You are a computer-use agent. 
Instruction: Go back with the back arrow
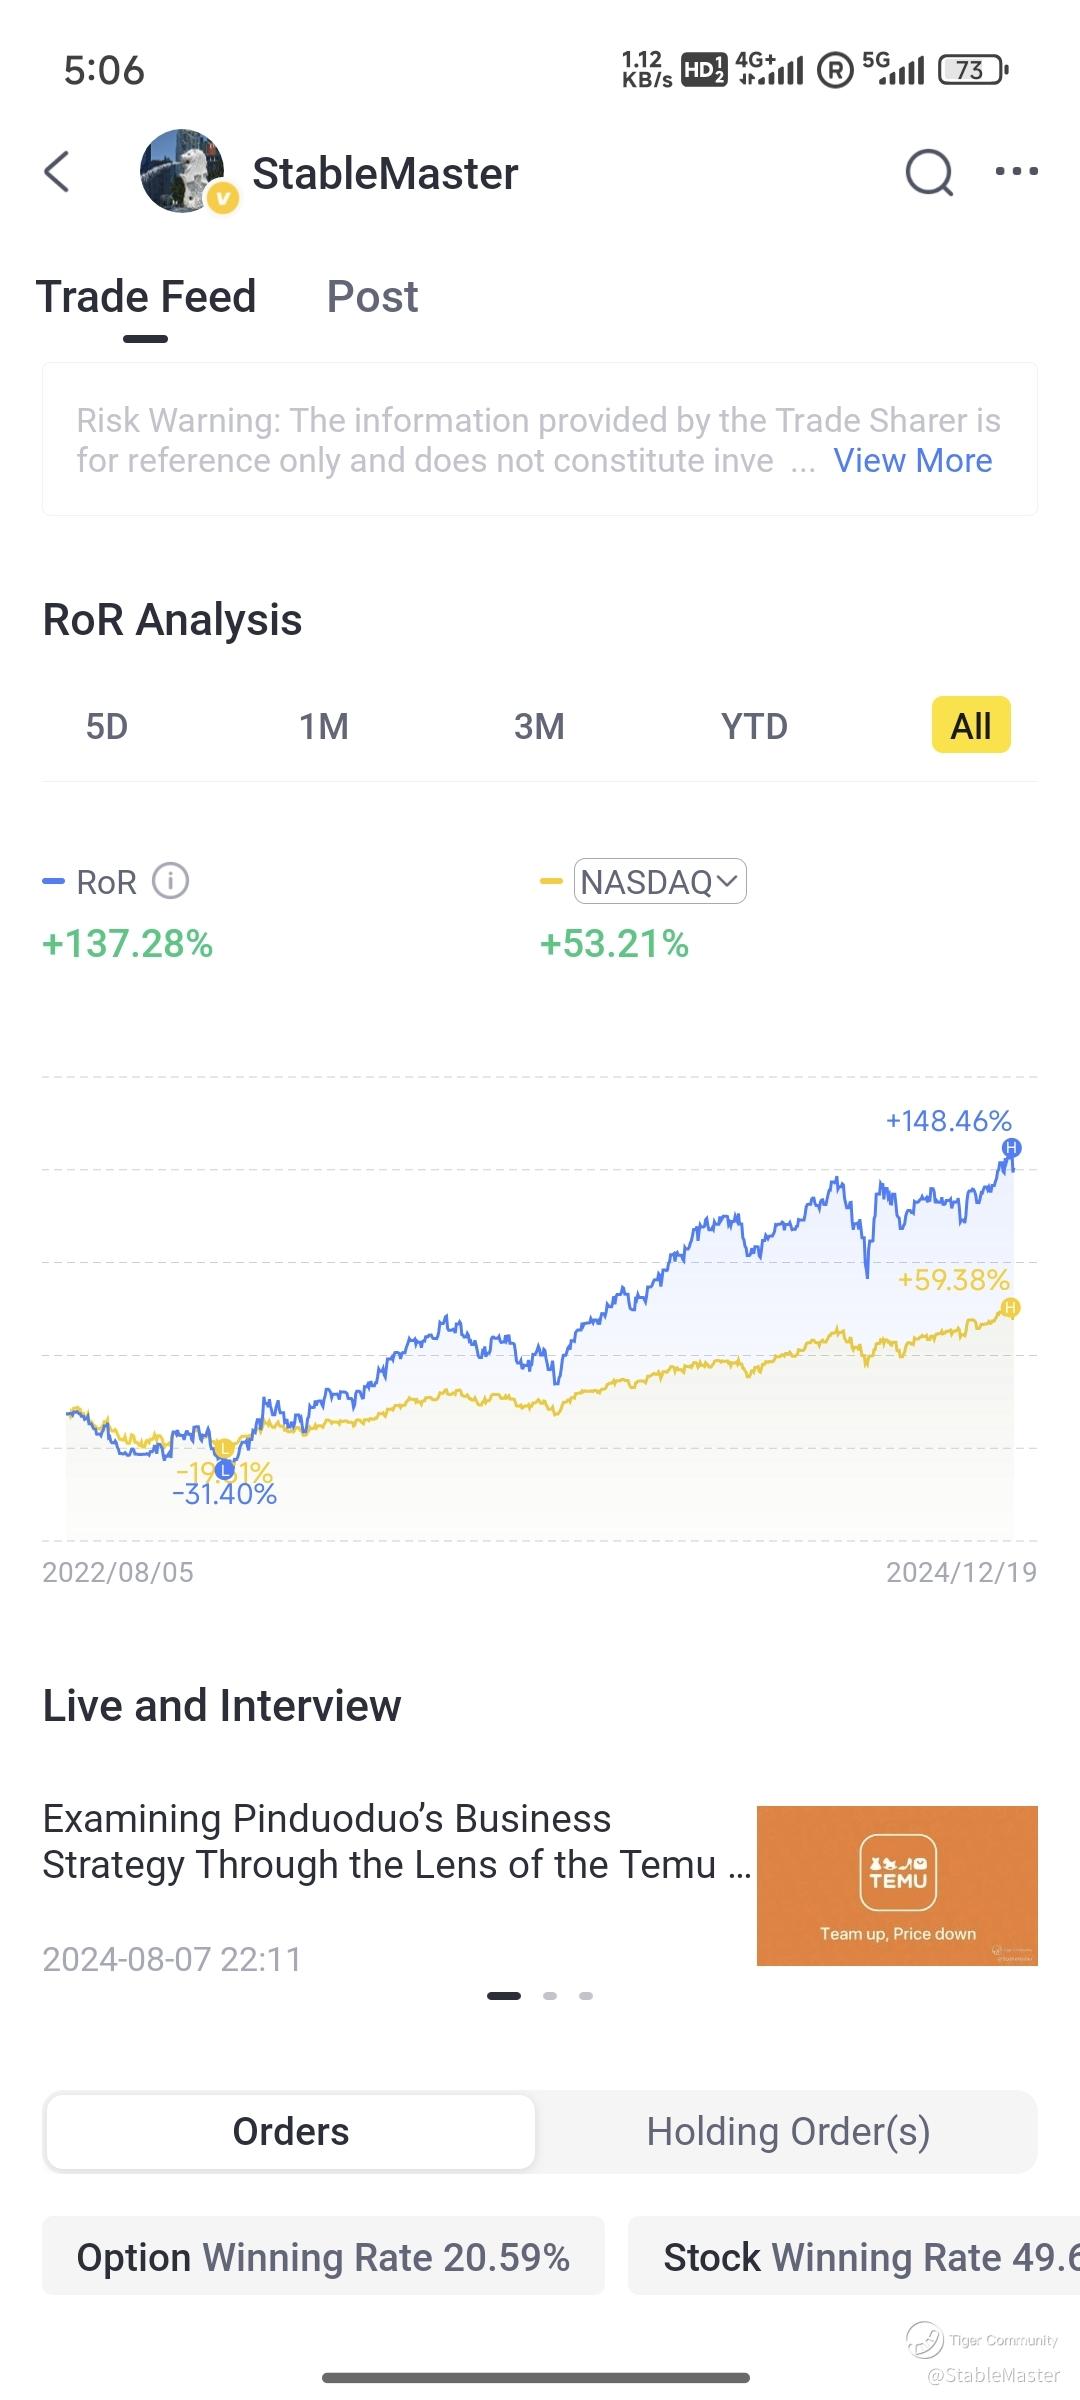pos(58,172)
